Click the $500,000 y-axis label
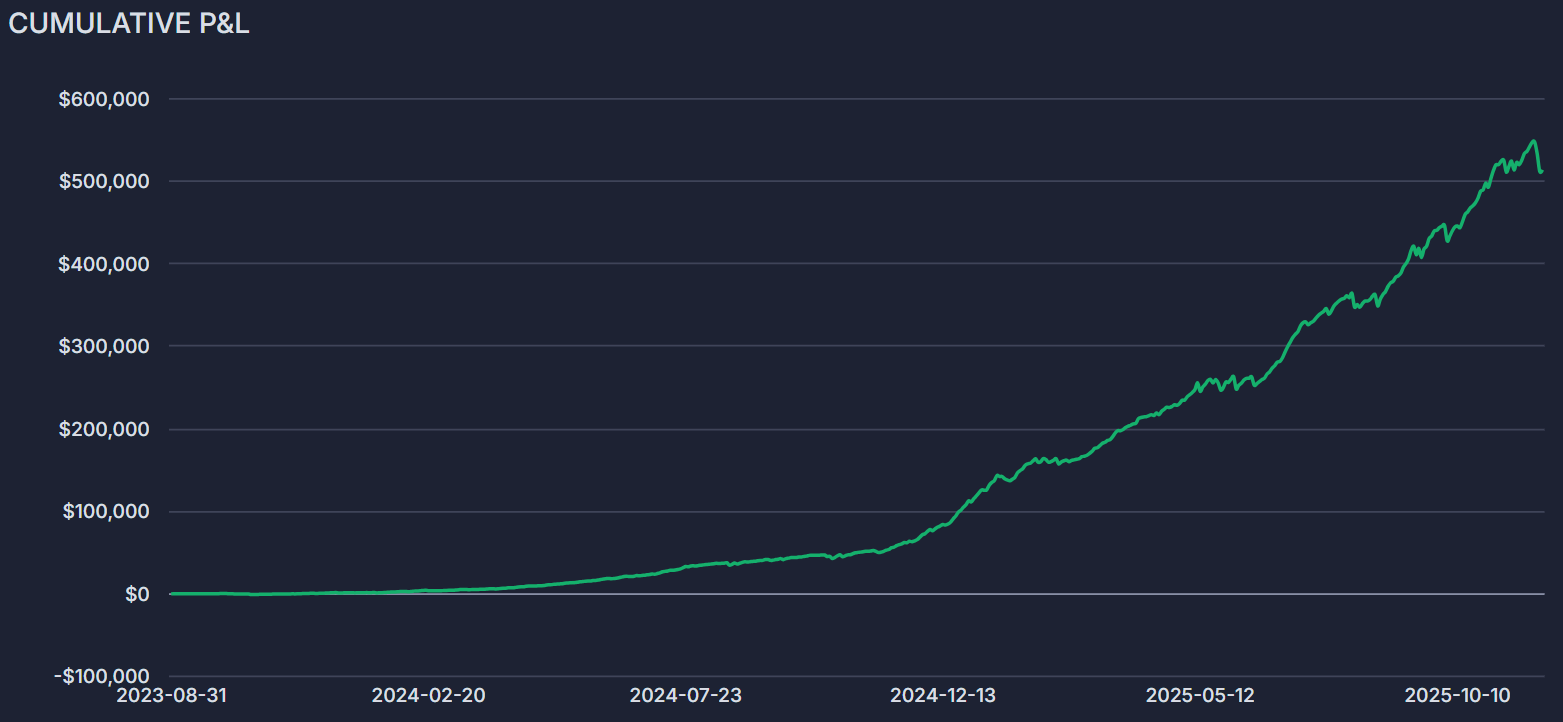The image size is (1563, 722). pos(104,181)
